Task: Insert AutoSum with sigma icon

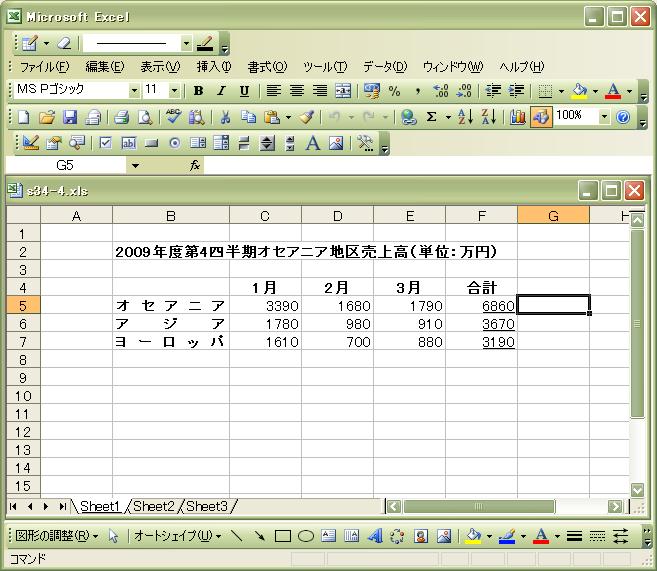Action: pyautogui.click(x=431, y=117)
